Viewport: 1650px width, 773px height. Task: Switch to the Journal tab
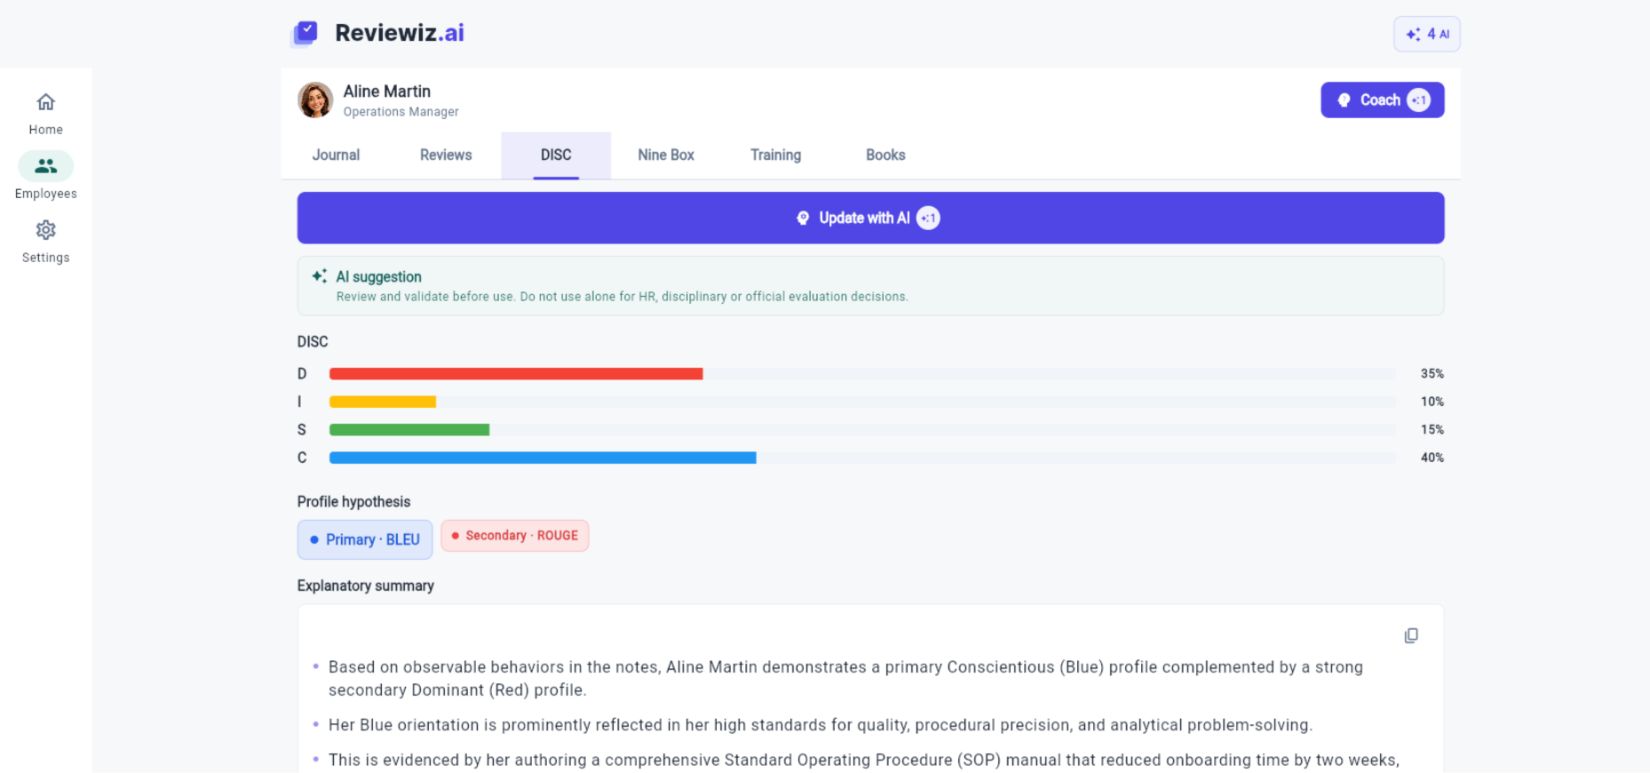coord(336,155)
